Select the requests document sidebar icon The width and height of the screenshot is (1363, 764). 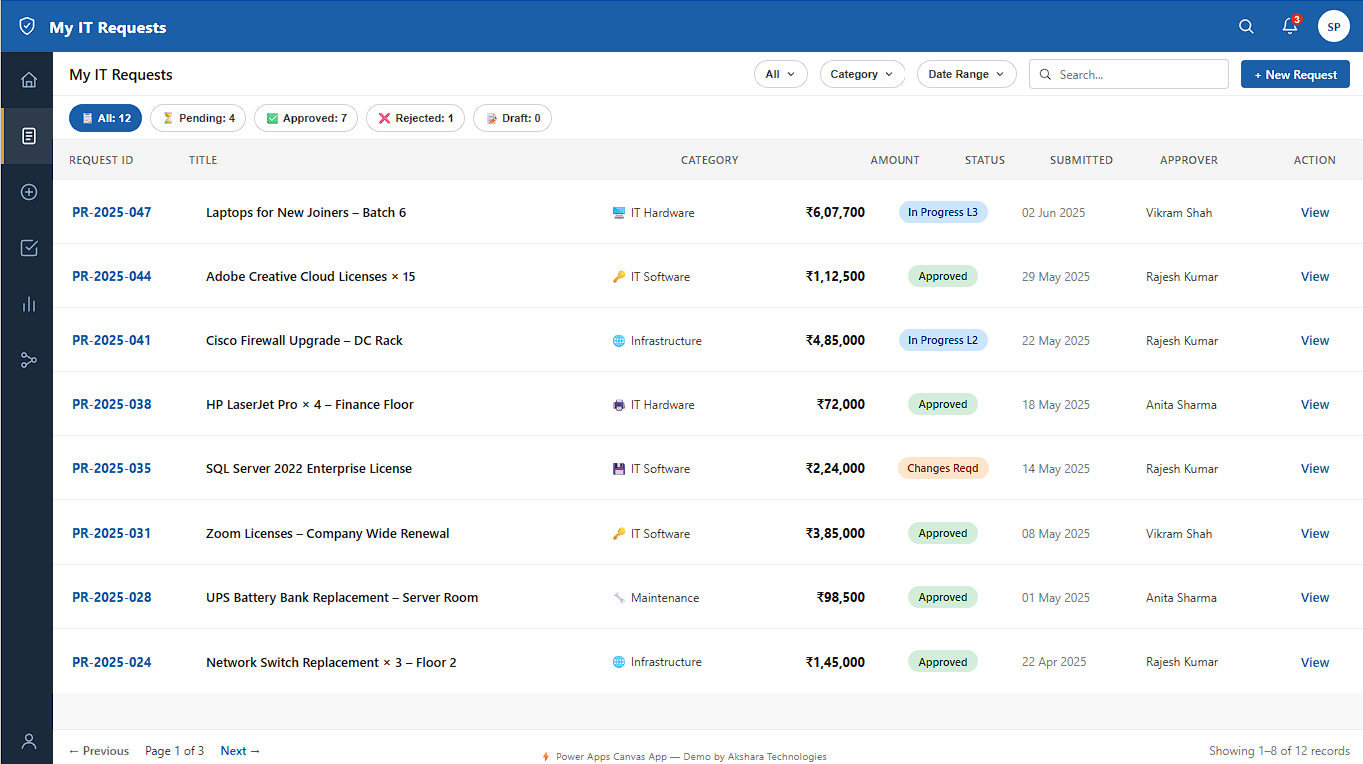[29, 136]
